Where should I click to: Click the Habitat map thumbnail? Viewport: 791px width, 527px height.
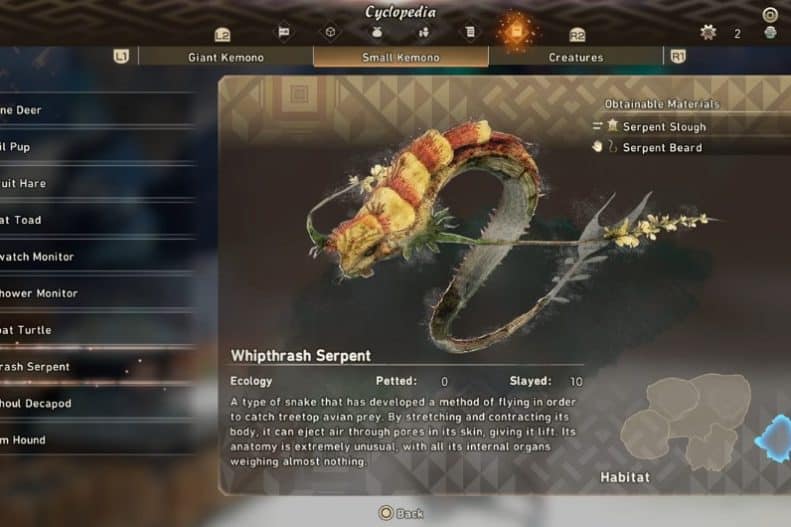pos(686,423)
